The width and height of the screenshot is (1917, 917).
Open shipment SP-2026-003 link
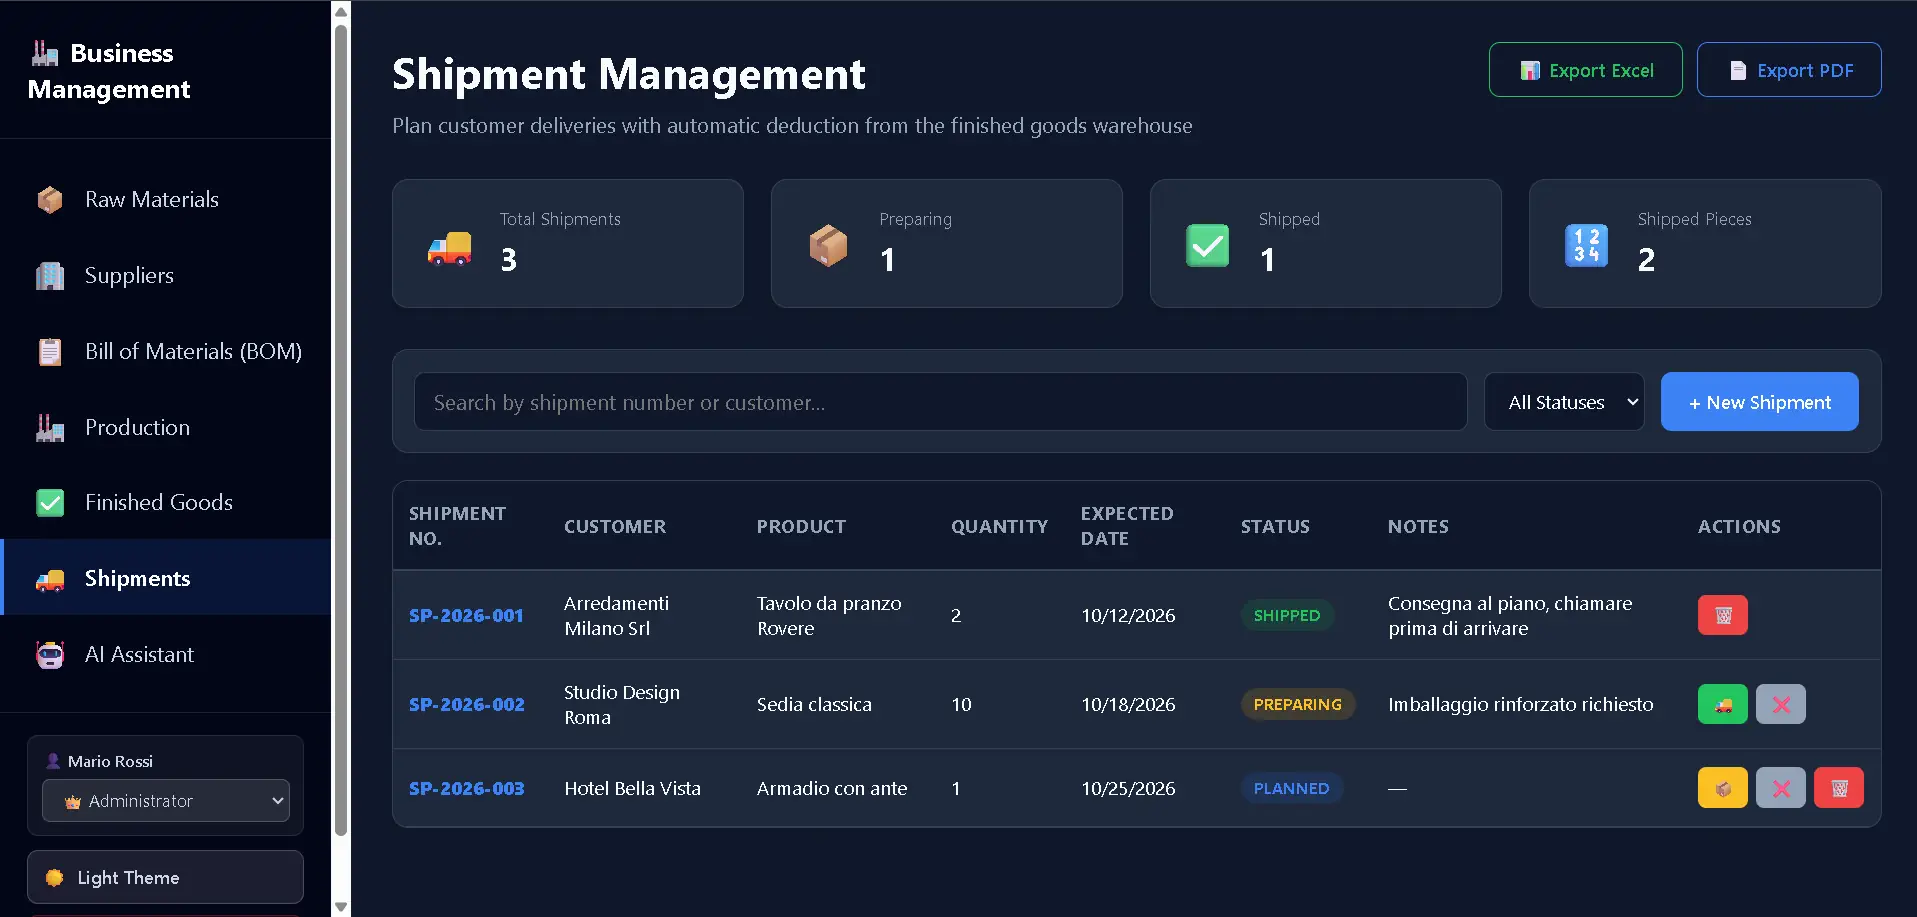click(x=466, y=788)
